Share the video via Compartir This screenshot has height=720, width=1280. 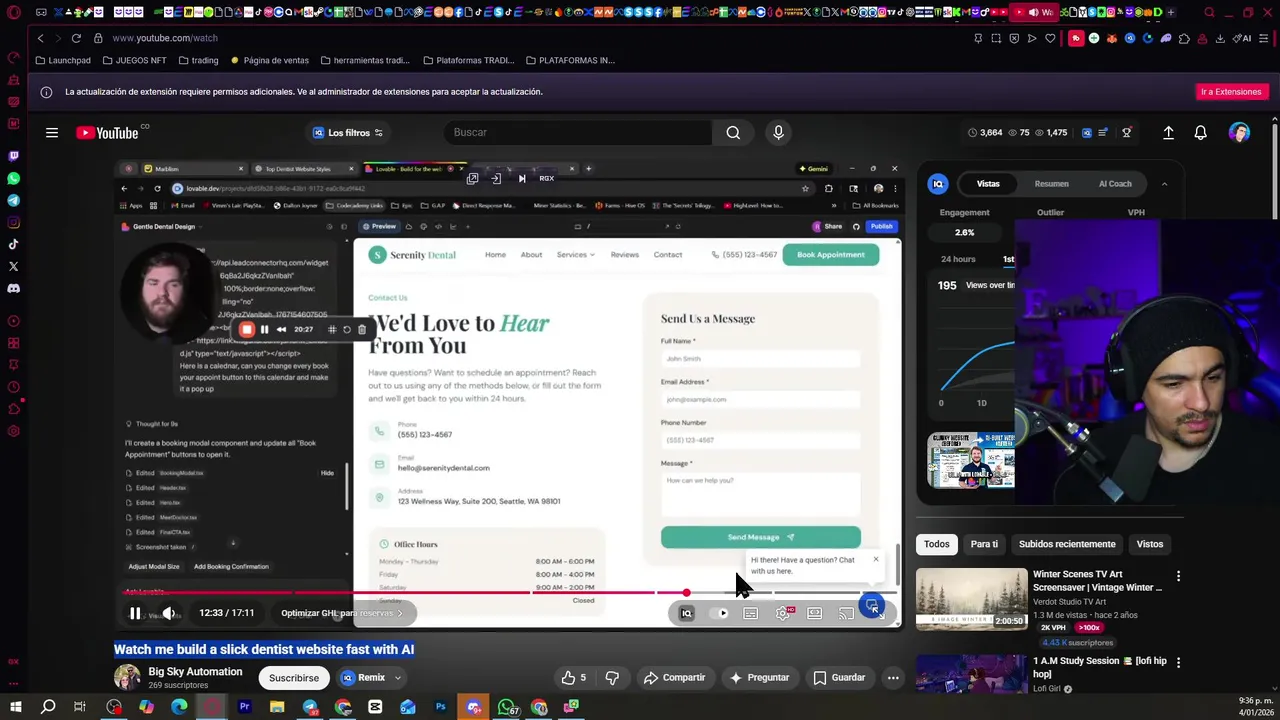[674, 678]
